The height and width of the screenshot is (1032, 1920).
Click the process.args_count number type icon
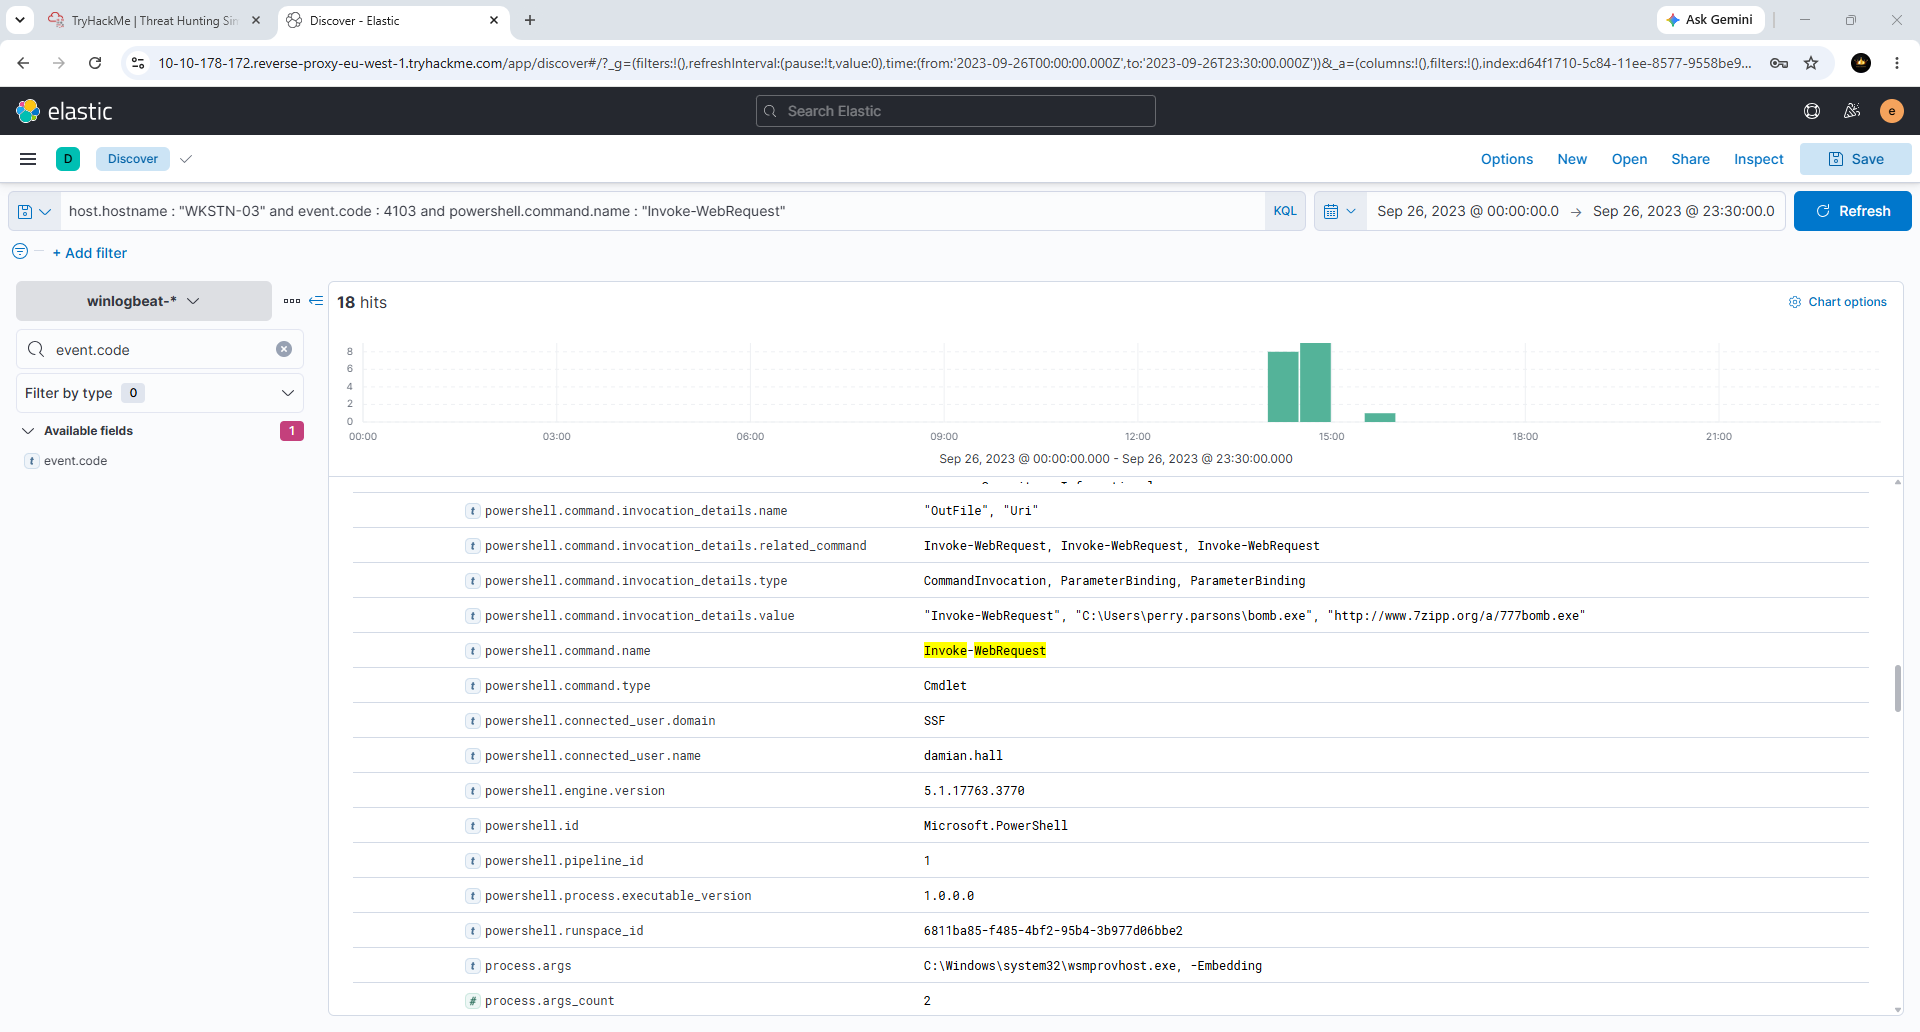pyautogui.click(x=472, y=1001)
